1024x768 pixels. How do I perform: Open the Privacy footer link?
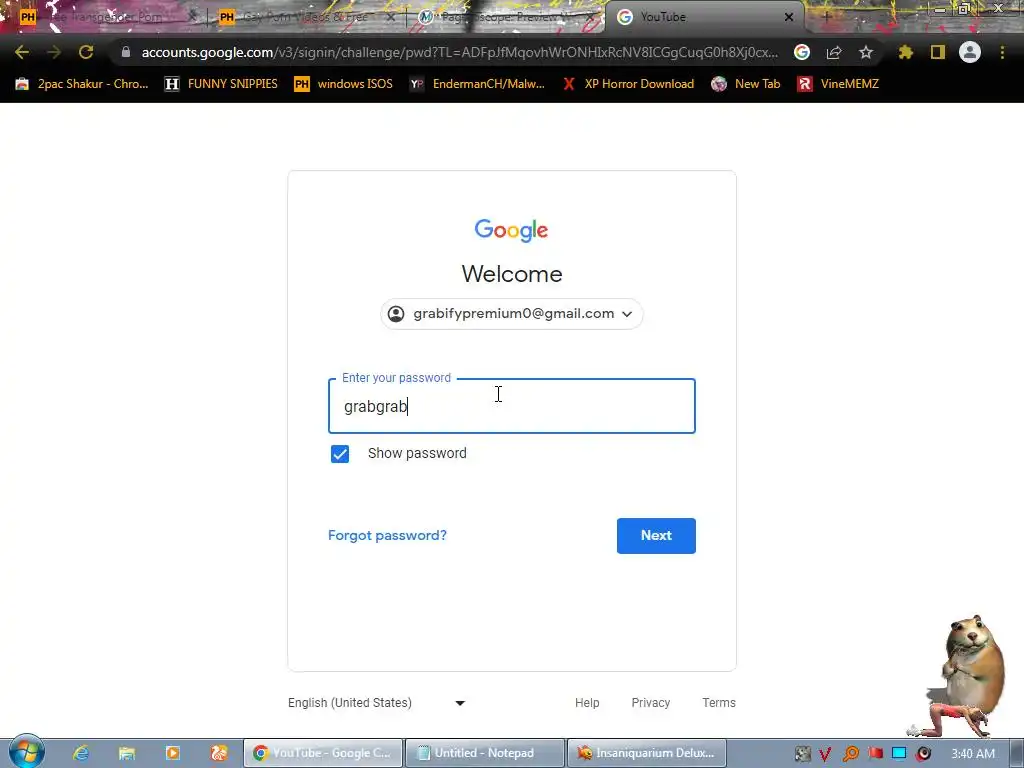(x=650, y=703)
